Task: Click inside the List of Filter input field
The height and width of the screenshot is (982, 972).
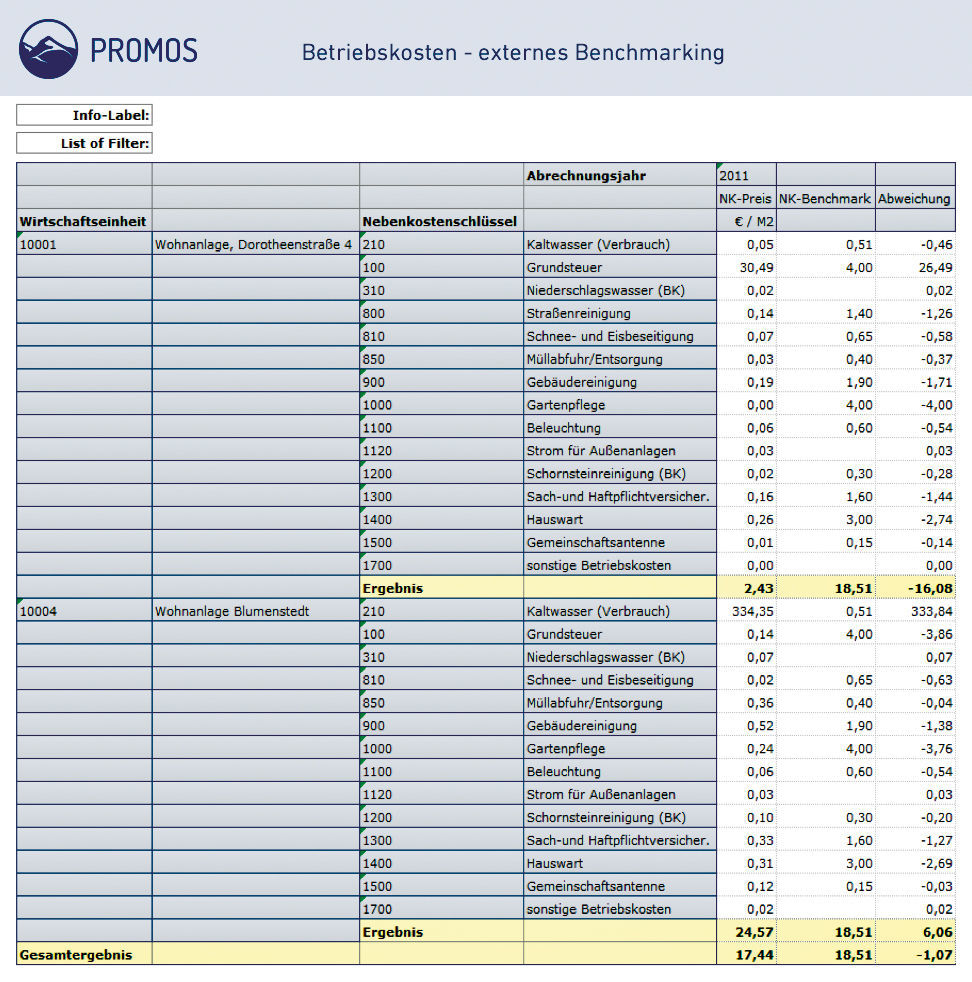Action: tap(83, 142)
